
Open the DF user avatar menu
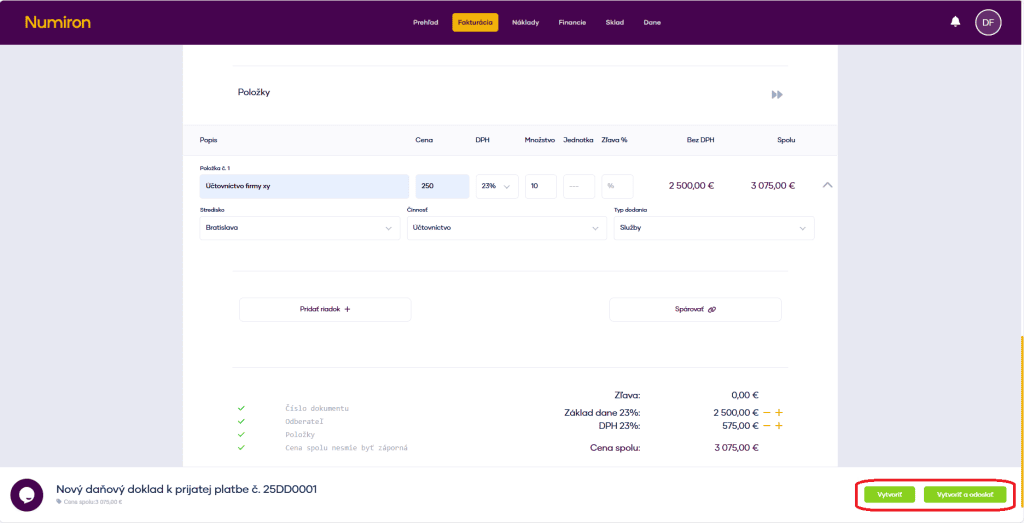(988, 22)
